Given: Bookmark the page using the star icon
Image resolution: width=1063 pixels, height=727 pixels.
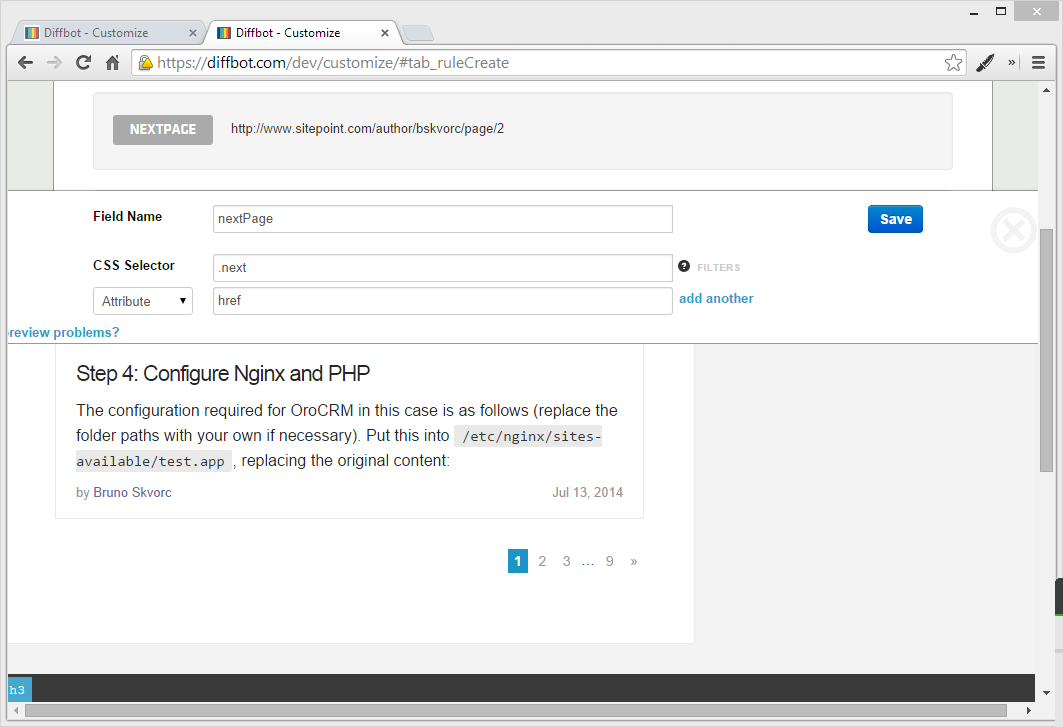Looking at the screenshot, I should pyautogui.click(x=953, y=62).
